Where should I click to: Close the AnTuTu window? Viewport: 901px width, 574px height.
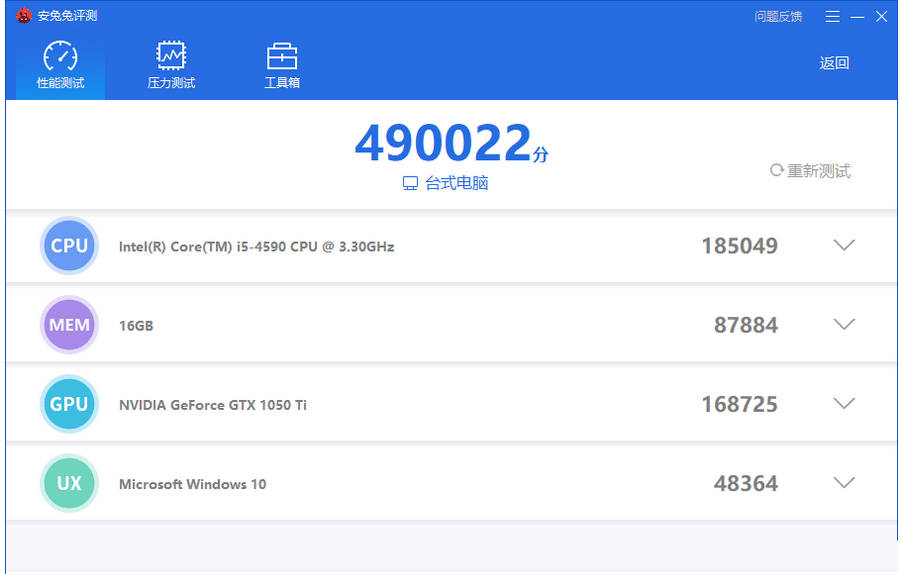[x=881, y=17]
